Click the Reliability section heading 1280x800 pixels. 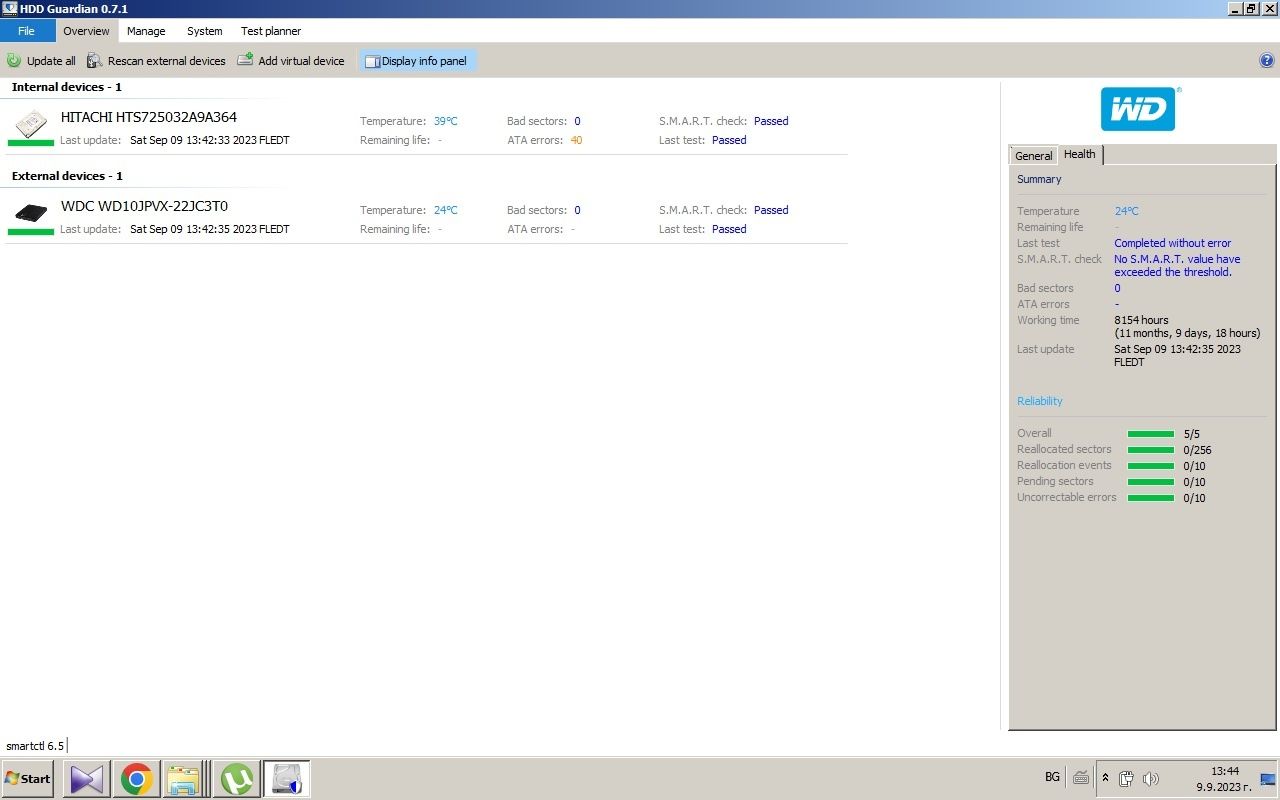pos(1040,401)
